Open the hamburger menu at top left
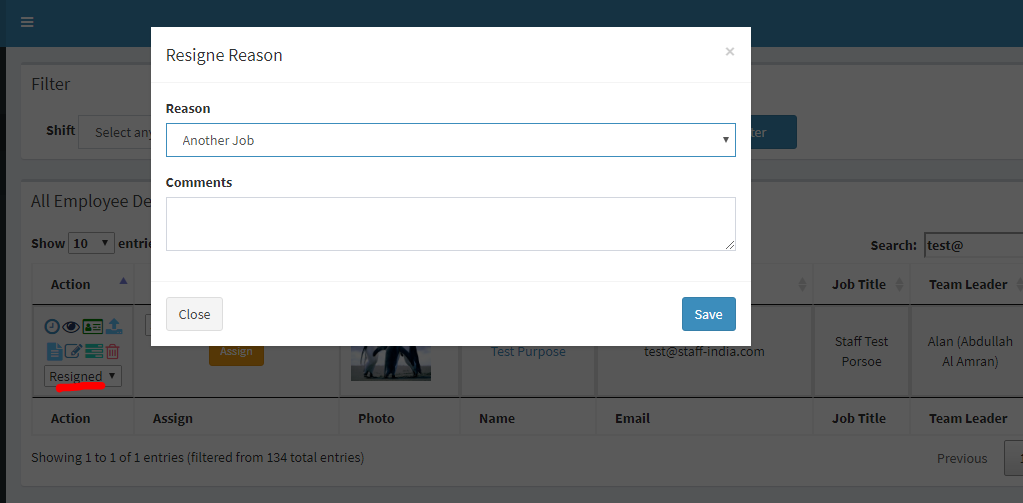1023x503 pixels. 27,22
